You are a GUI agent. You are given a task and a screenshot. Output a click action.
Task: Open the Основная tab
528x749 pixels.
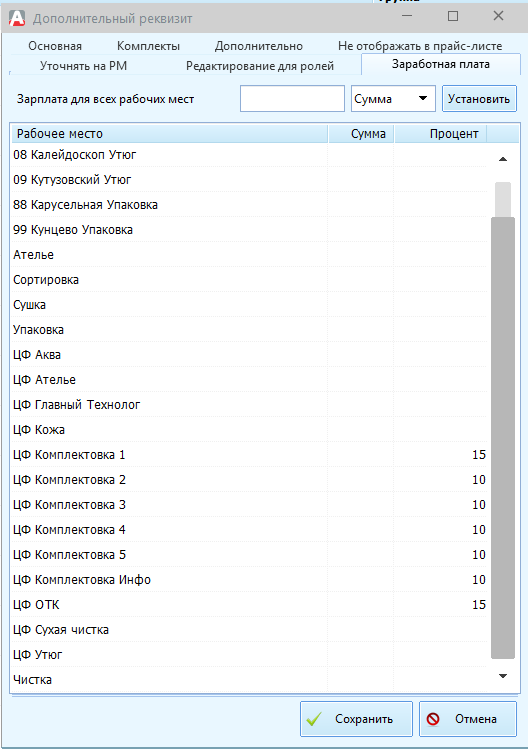55,46
